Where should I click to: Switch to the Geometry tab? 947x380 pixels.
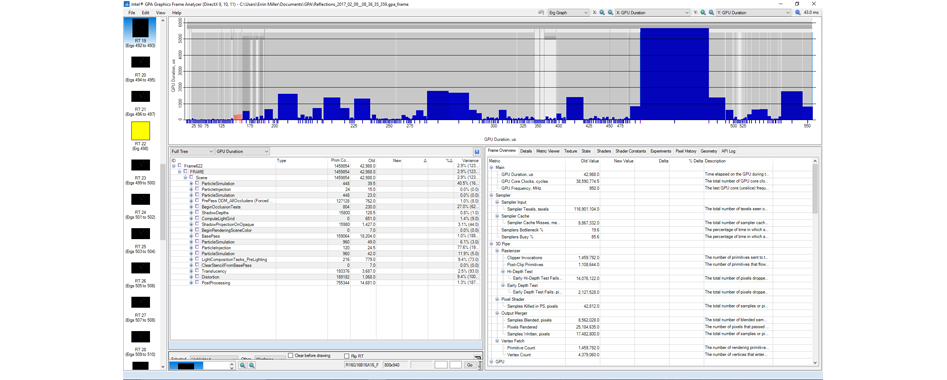click(708, 151)
